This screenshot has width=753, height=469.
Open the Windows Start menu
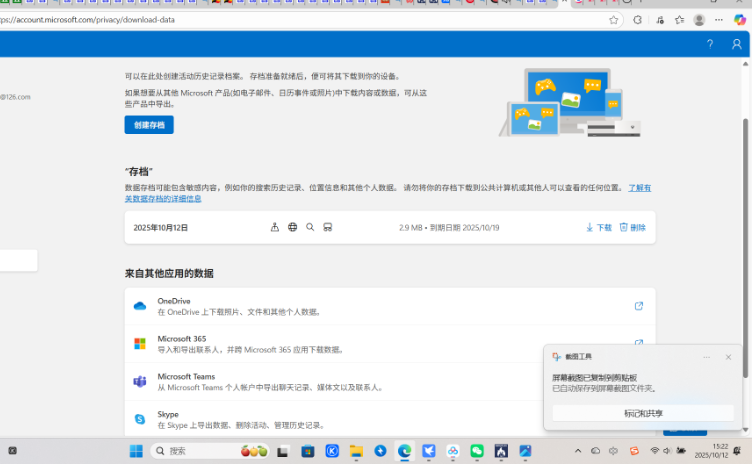pos(136,451)
